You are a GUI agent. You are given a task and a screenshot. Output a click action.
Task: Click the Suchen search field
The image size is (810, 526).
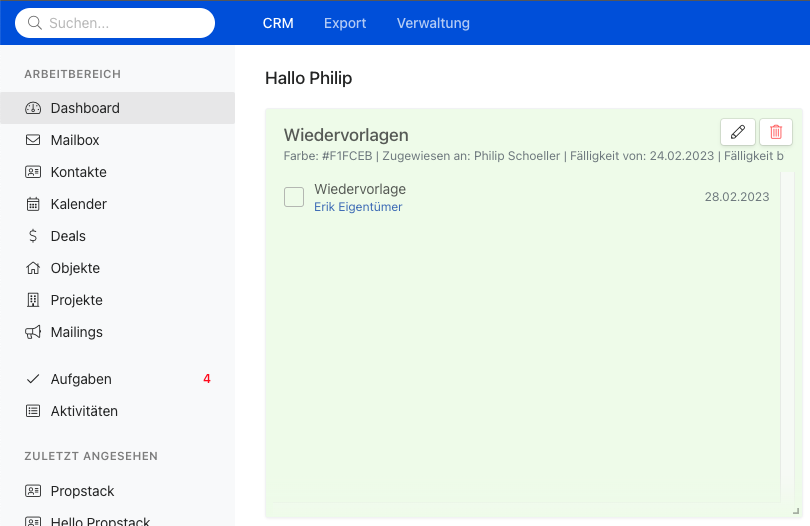tap(115, 23)
